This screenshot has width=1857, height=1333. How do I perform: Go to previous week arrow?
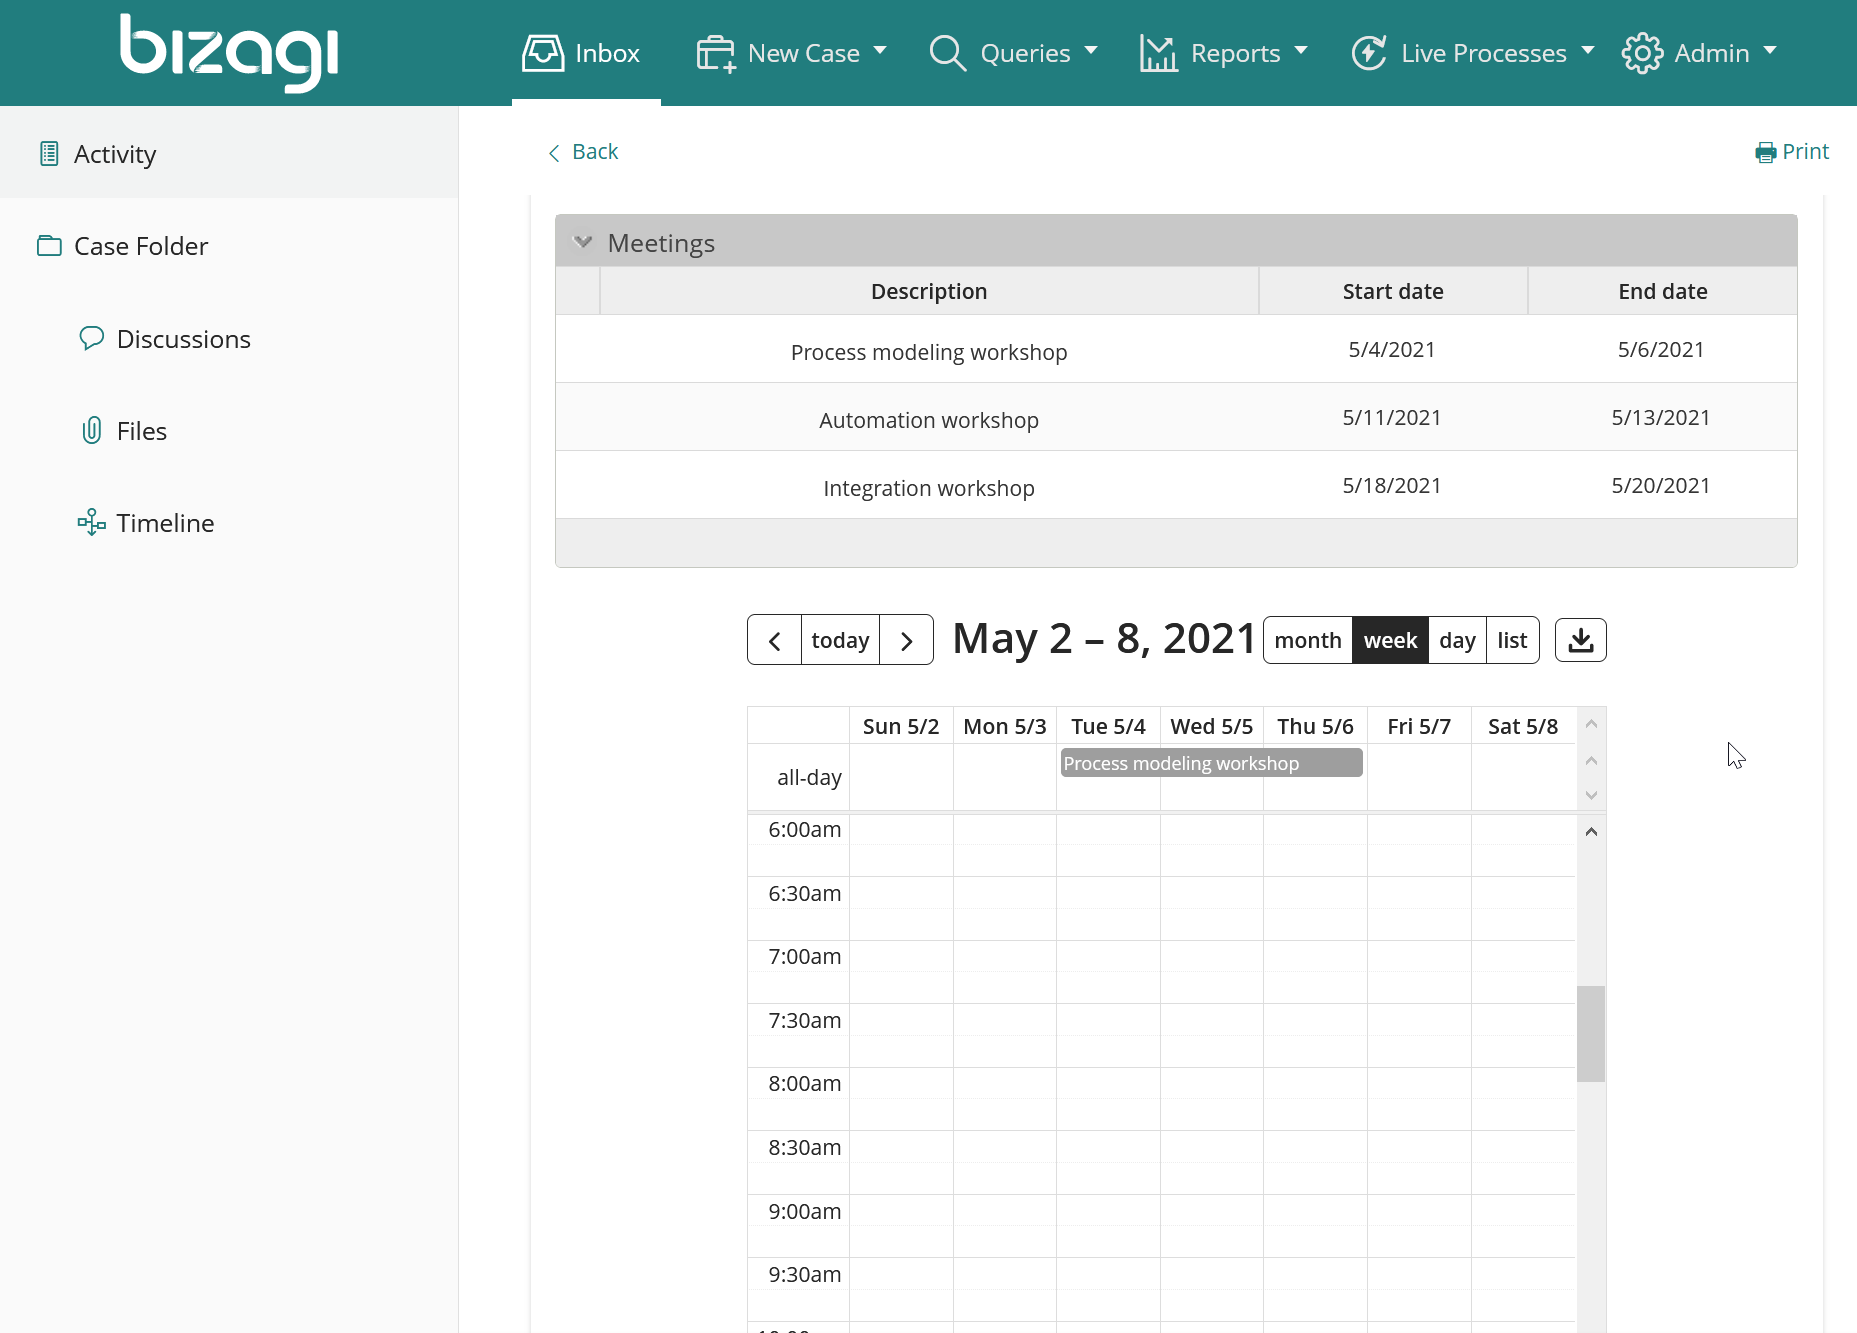tap(774, 640)
